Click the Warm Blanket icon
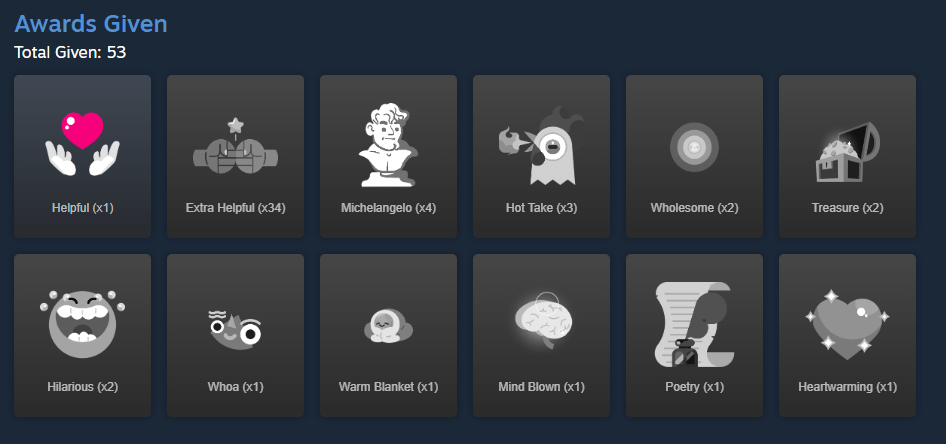This screenshot has height=444, width=946. [x=389, y=326]
